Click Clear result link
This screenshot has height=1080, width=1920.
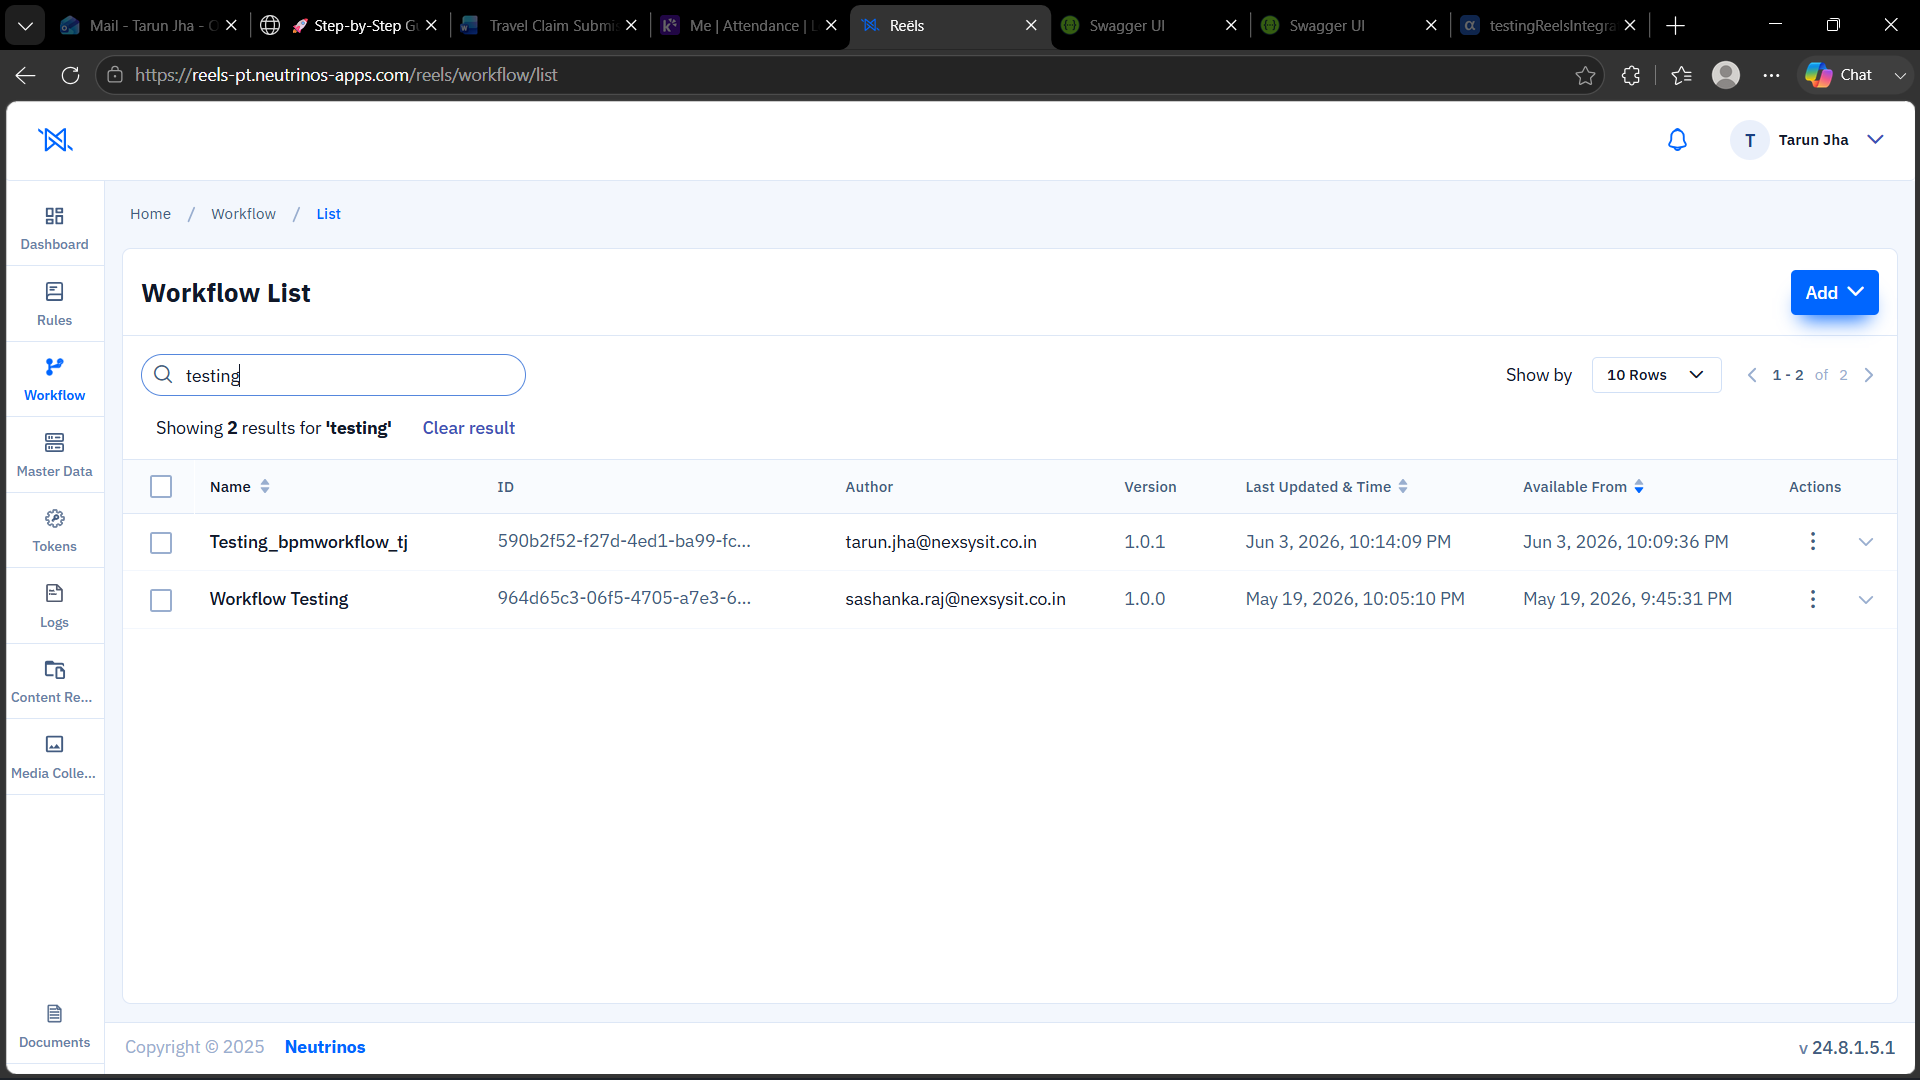468,428
